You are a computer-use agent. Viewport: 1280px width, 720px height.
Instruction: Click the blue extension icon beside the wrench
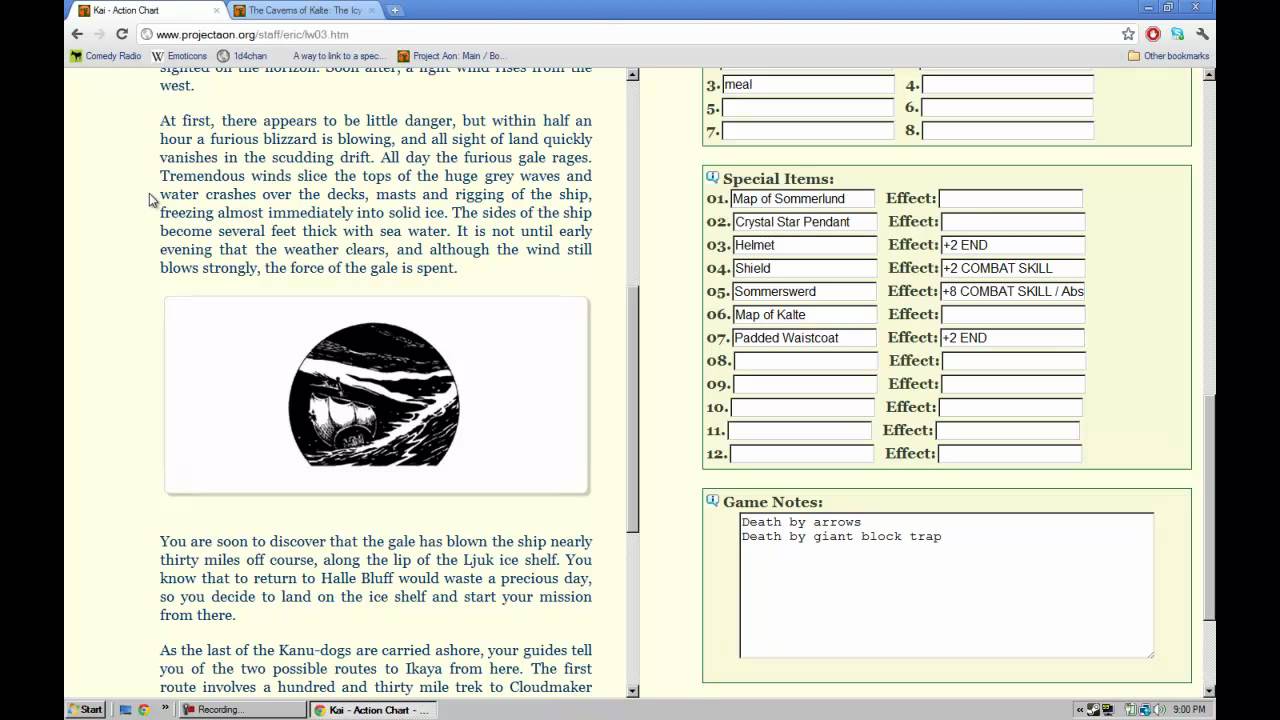[1178, 34]
